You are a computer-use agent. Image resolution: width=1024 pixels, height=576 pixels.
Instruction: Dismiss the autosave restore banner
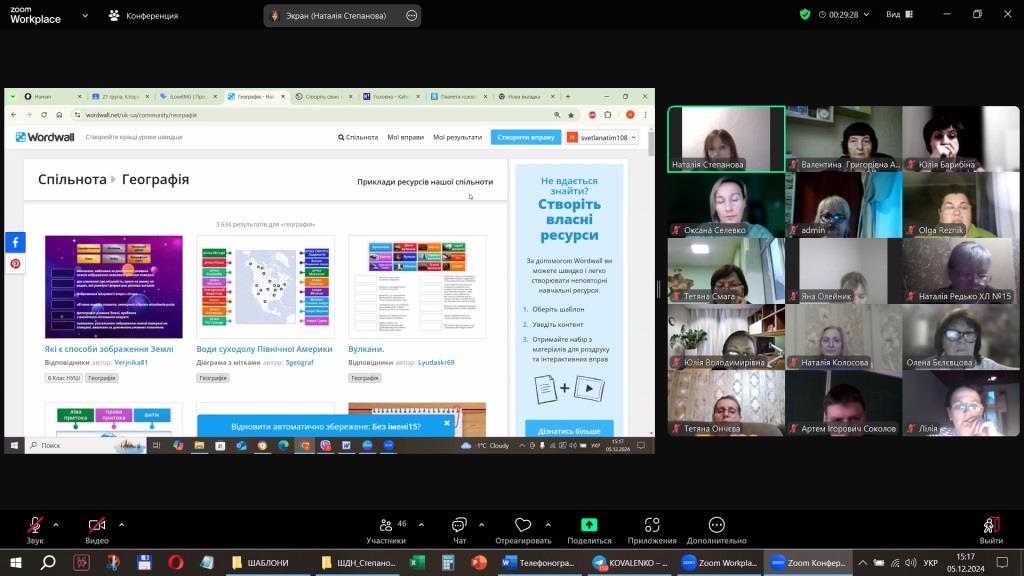coord(447,423)
